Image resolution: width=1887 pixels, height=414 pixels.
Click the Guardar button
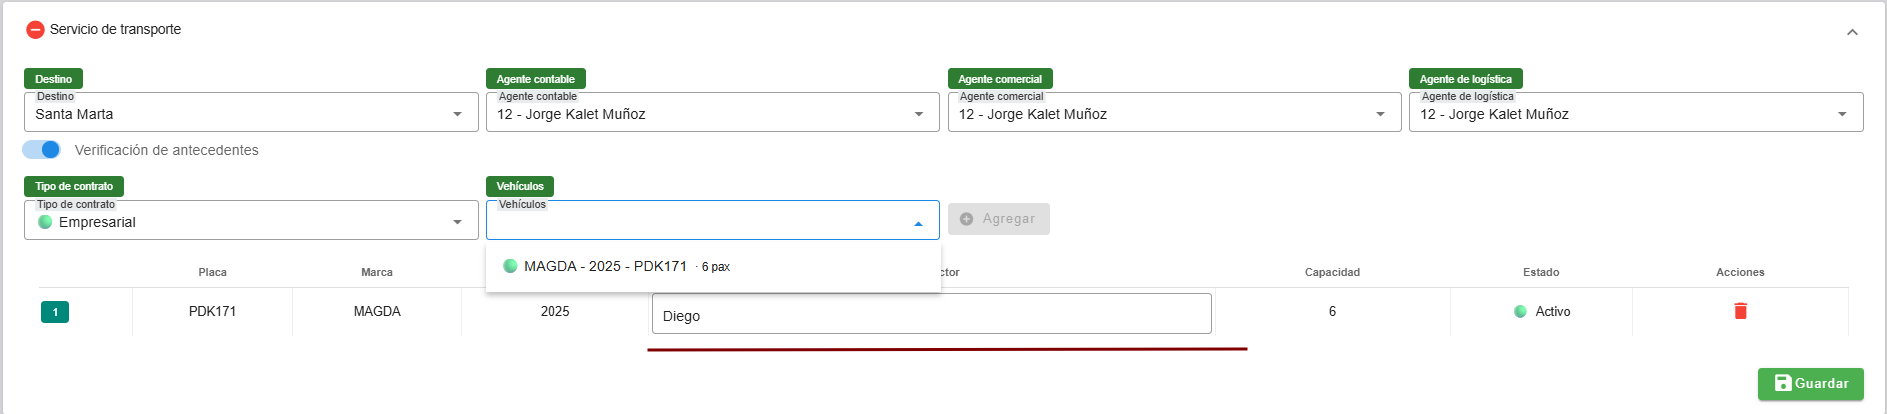1810,384
